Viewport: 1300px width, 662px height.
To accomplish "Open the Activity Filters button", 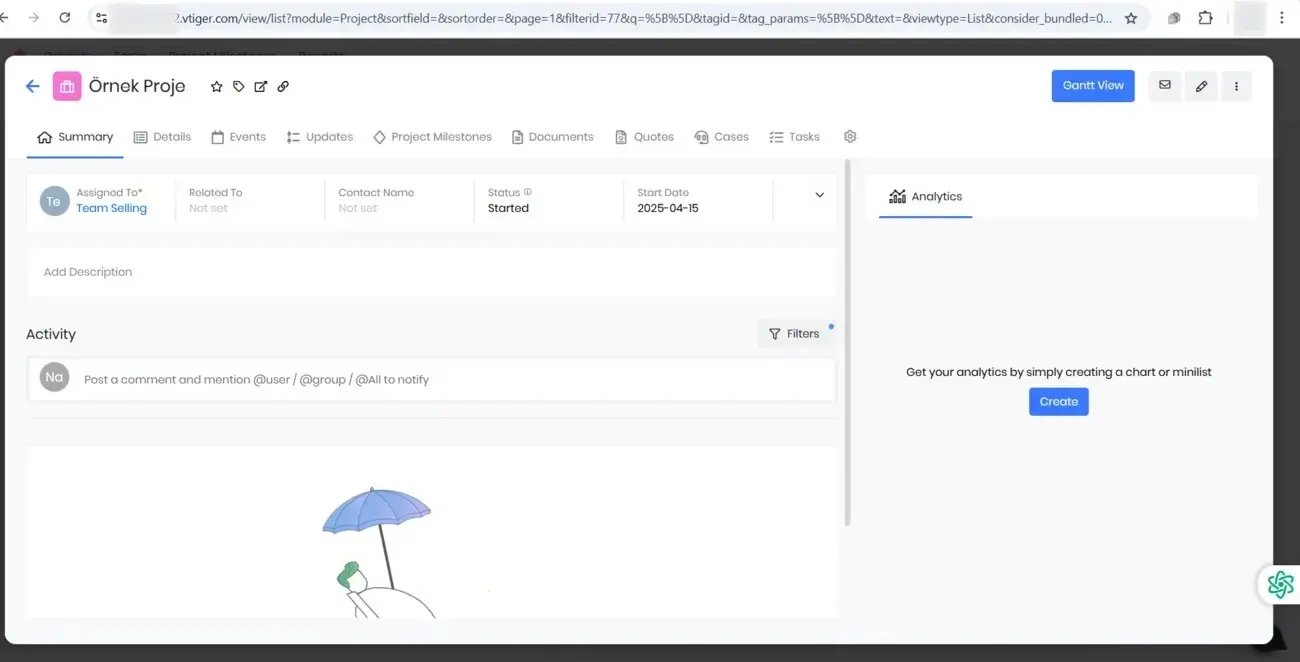I will [794, 334].
